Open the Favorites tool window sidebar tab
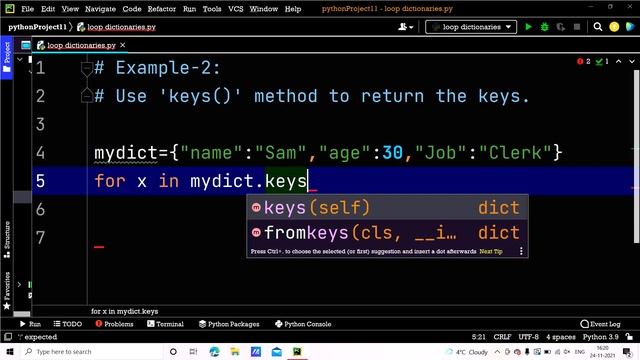The height and width of the screenshot is (360, 640). point(7,291)
